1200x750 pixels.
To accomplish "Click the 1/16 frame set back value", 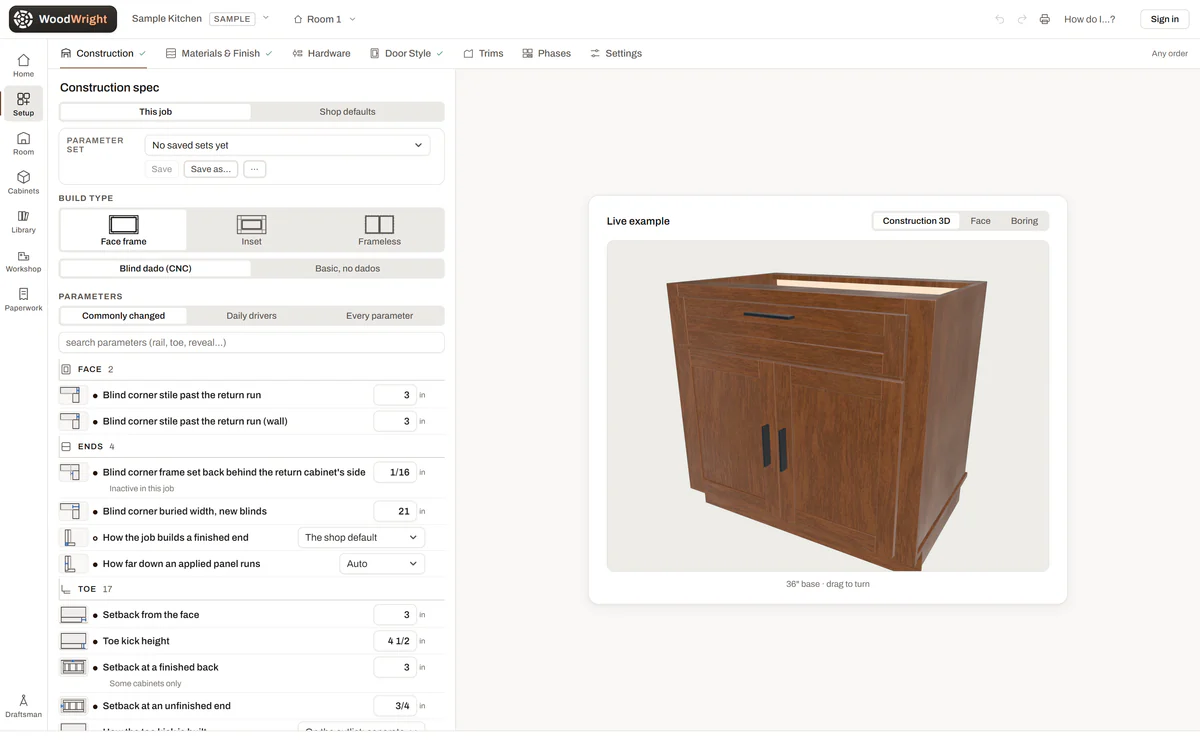I will pyautogui.click(x=395, y=472).
